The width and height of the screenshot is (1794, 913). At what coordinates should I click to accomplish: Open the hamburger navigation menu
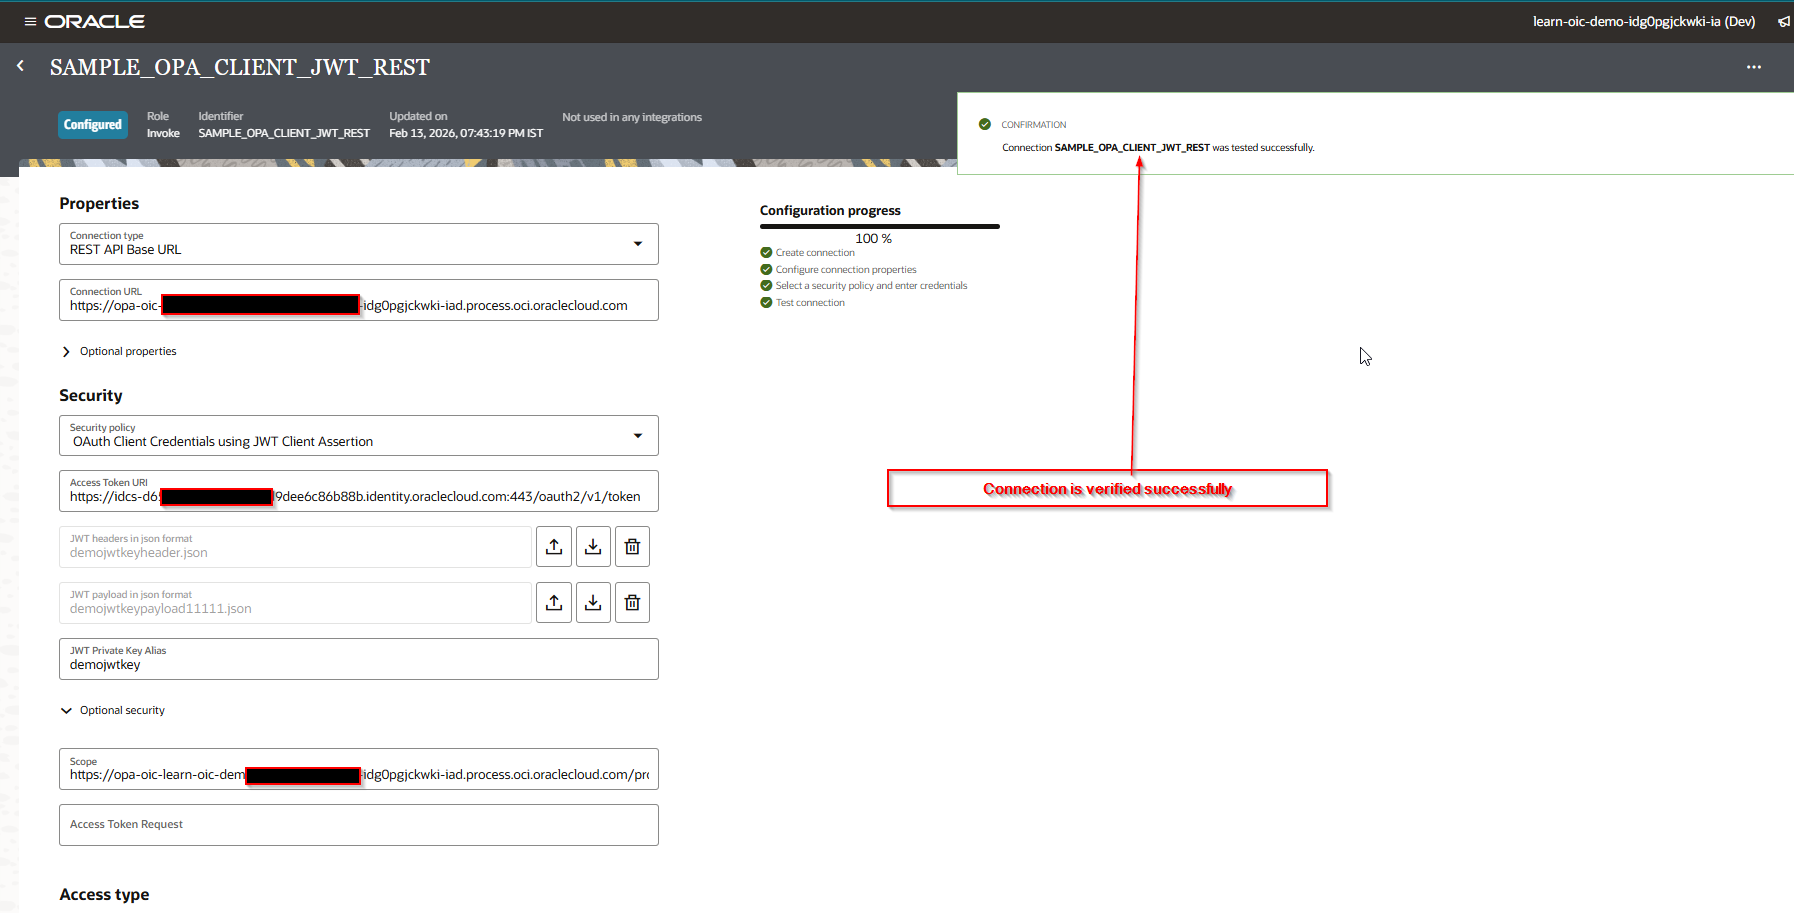tap(30, 21)
